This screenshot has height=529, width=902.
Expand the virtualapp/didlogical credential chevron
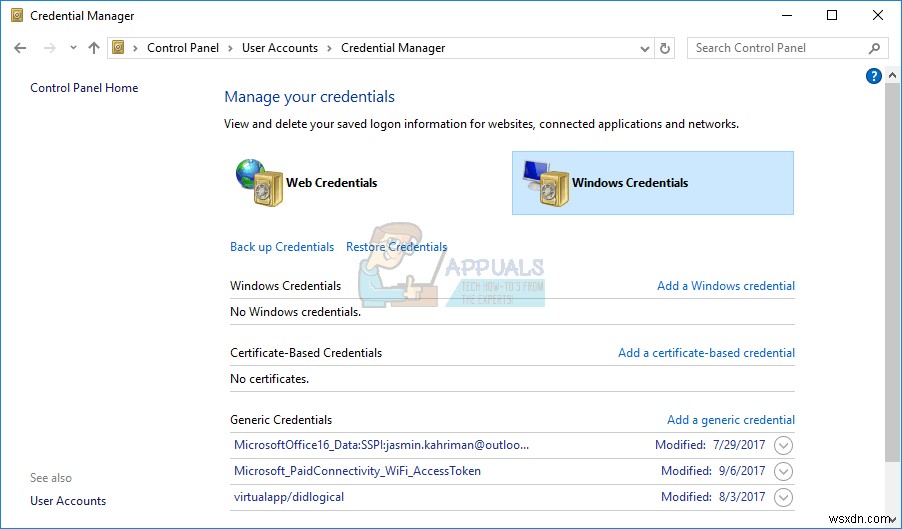coord(783,497)
